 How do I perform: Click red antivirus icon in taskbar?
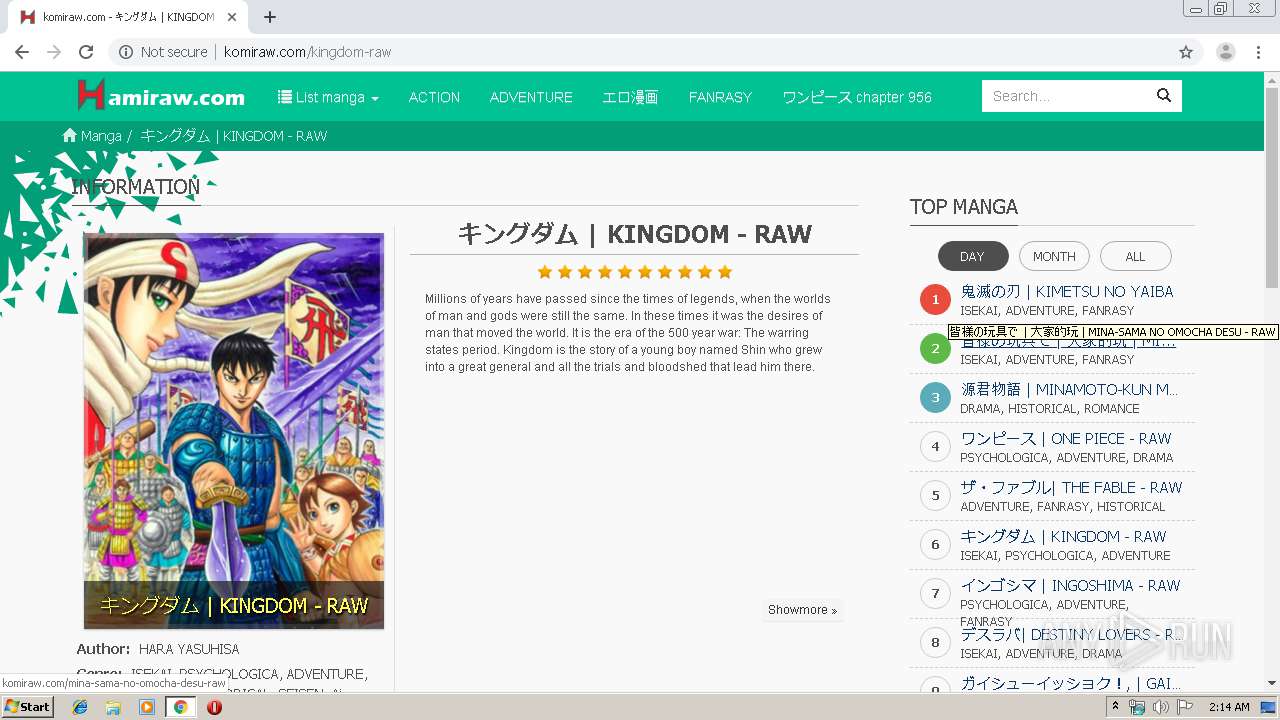[x=214, y=707]
